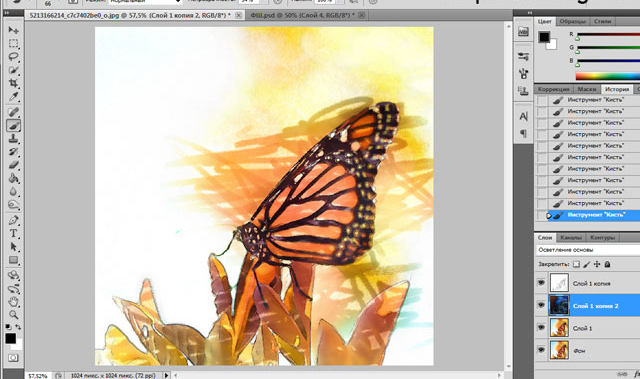Hide the "Слой 1 копия 2" layer
640x379 pixels.
pyautogui.click(x=542, y=305)
